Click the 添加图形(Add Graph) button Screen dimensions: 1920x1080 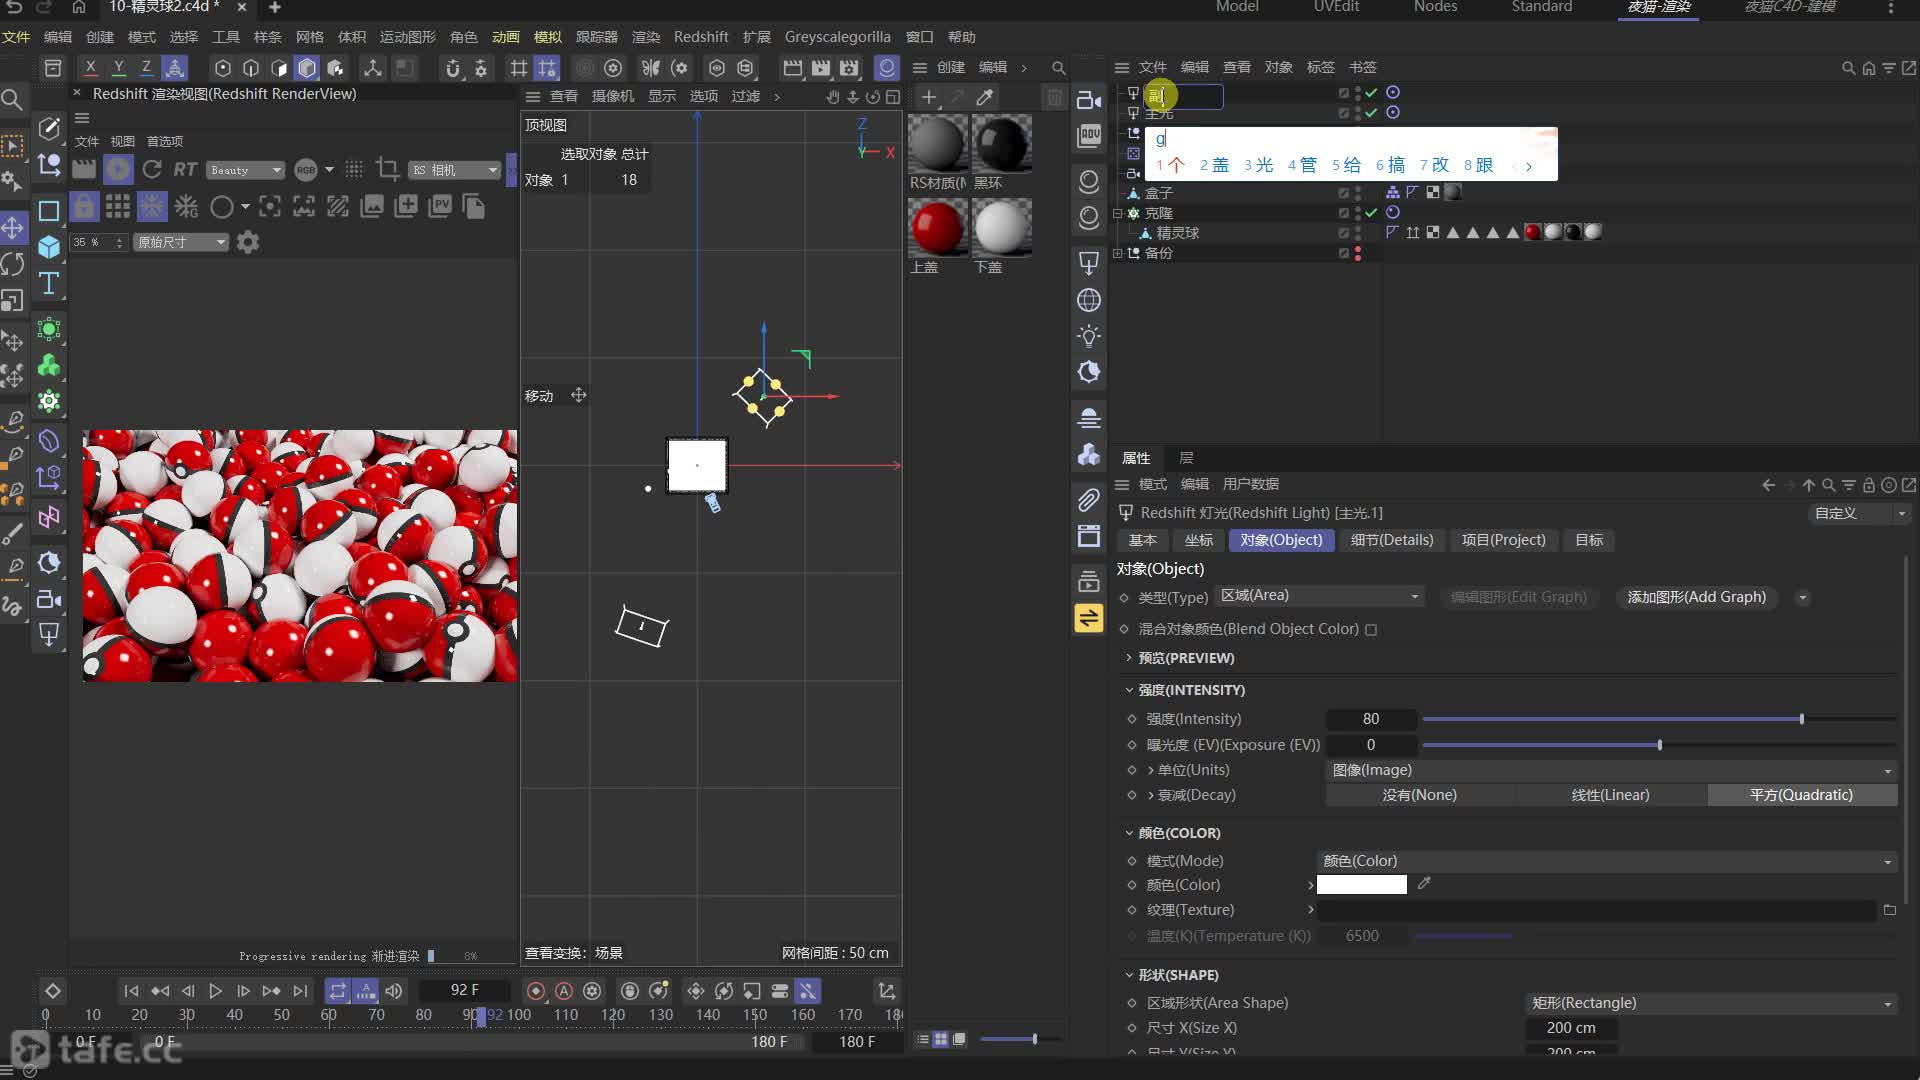(1696, 597)
